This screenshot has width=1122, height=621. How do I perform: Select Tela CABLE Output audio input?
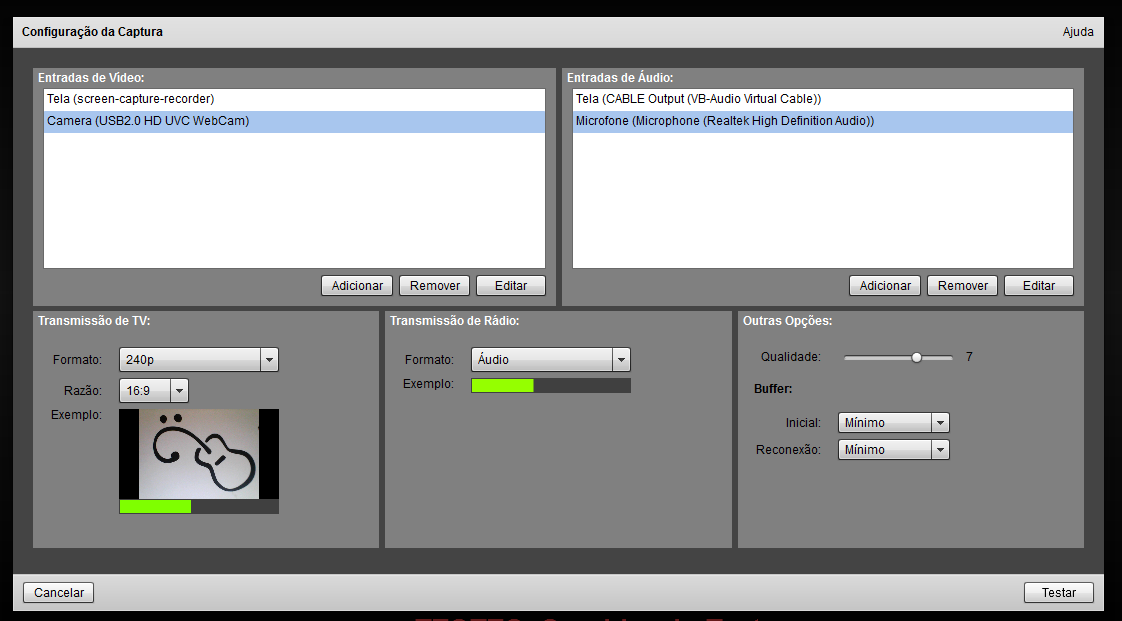[x=698, y=99]
